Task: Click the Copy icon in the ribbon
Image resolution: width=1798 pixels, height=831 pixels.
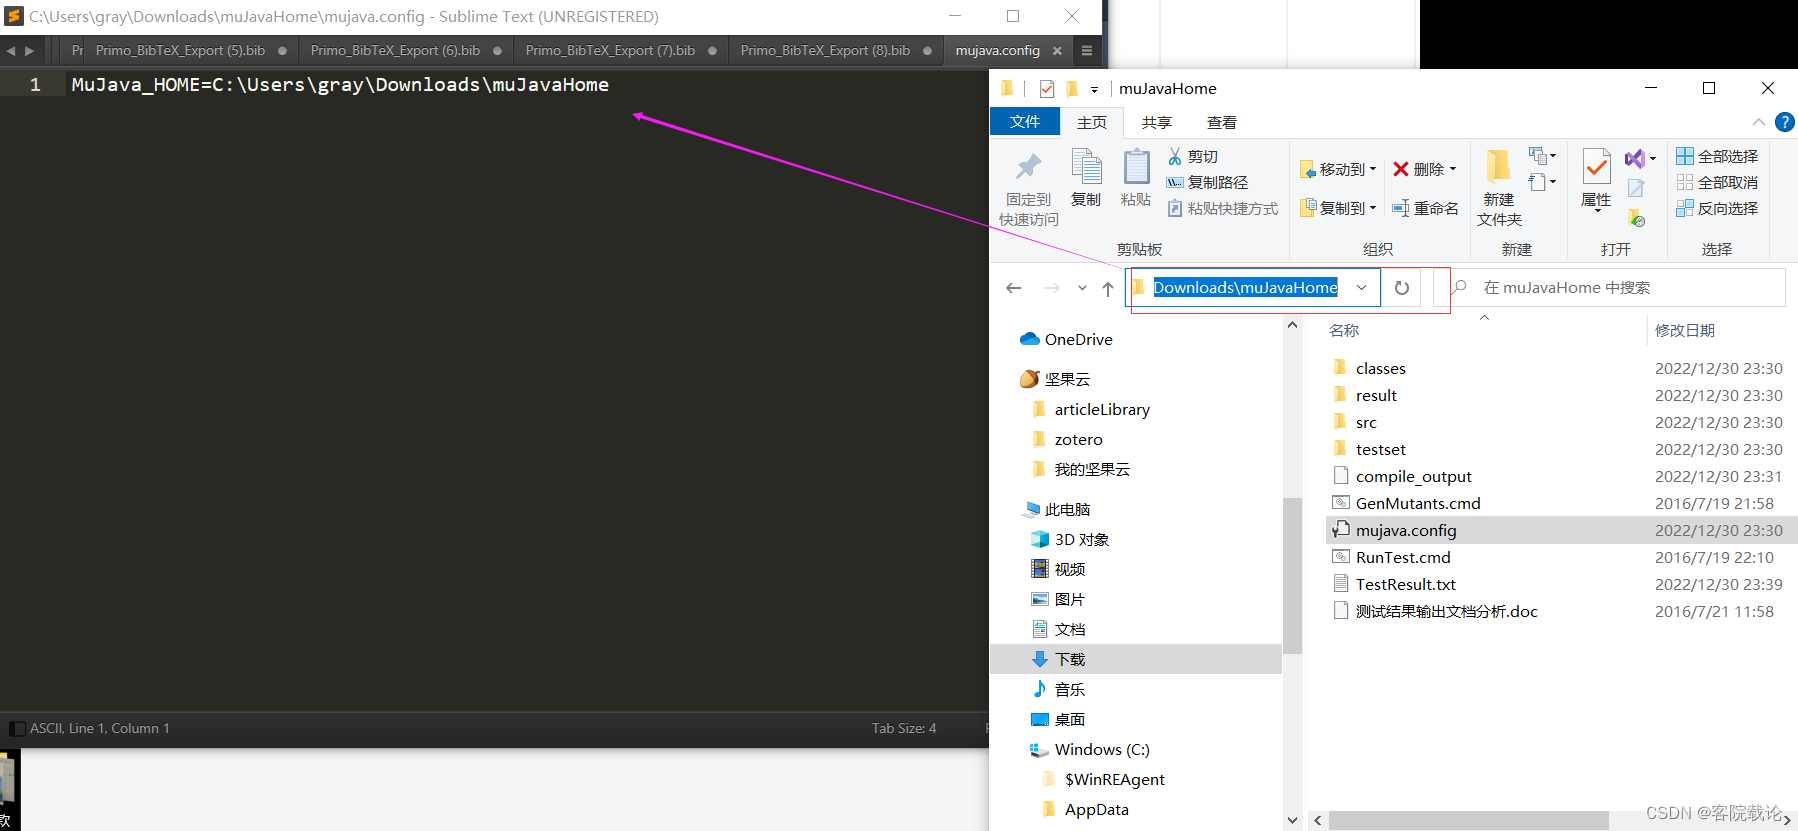Action: [1086, 166]
